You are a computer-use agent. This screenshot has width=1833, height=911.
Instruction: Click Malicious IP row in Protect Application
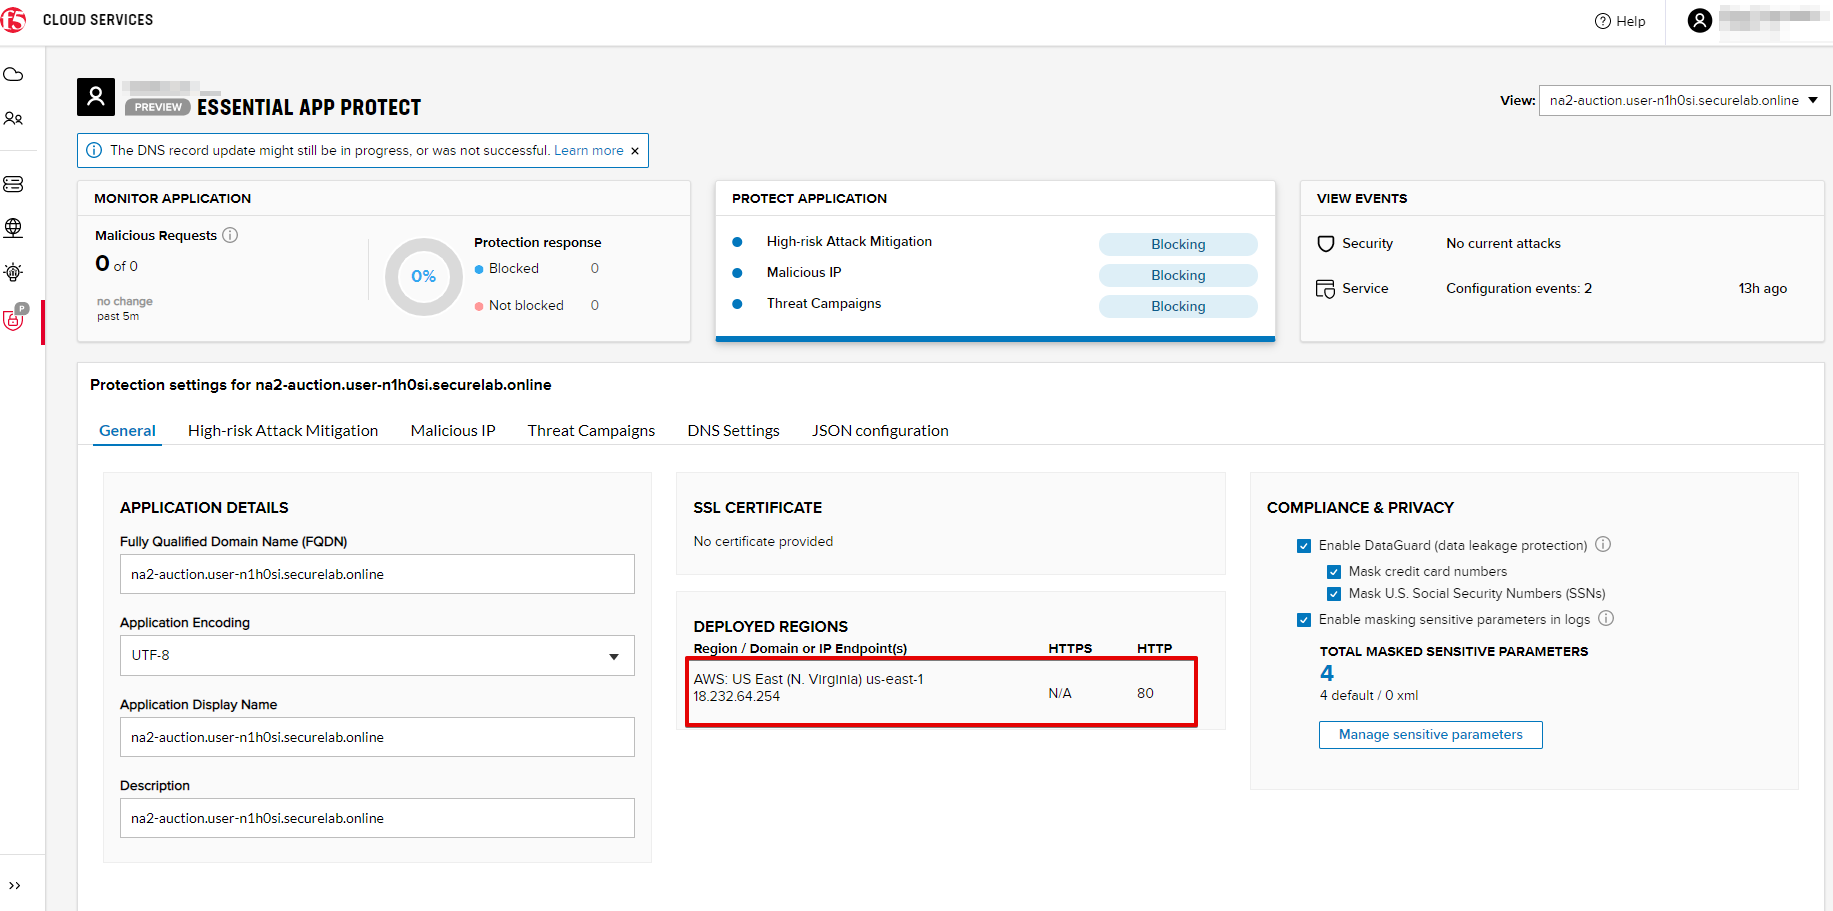[804, 272]
